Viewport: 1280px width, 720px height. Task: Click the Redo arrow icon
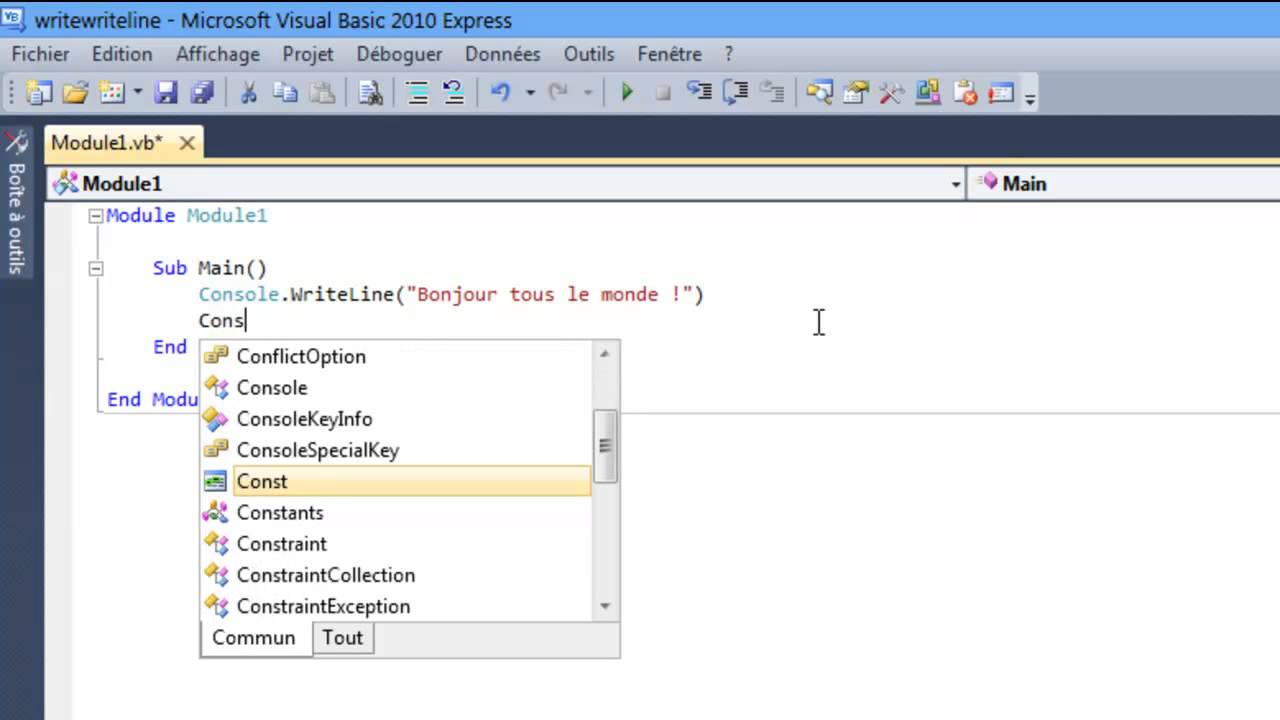pyautogui.click(x=559, y=93)
